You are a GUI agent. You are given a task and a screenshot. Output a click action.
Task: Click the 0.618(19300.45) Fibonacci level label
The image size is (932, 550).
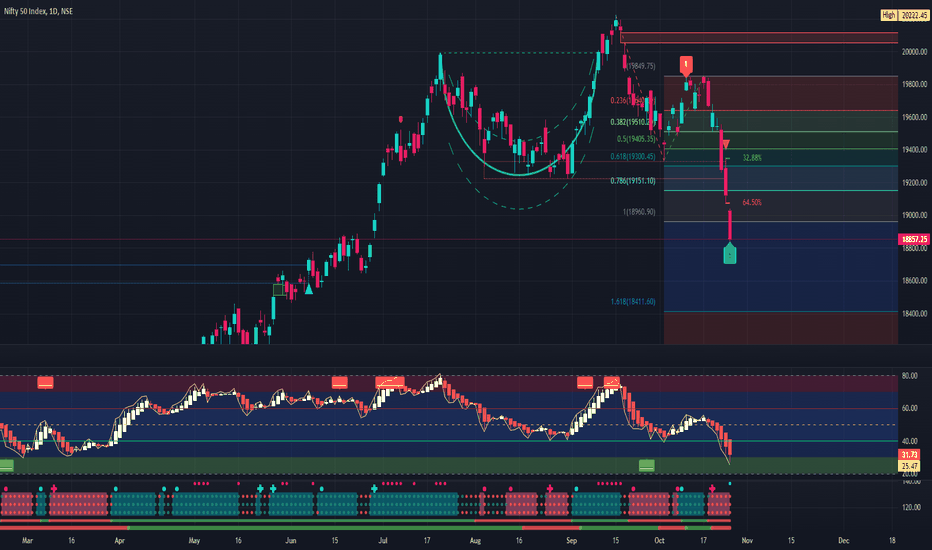632,157
